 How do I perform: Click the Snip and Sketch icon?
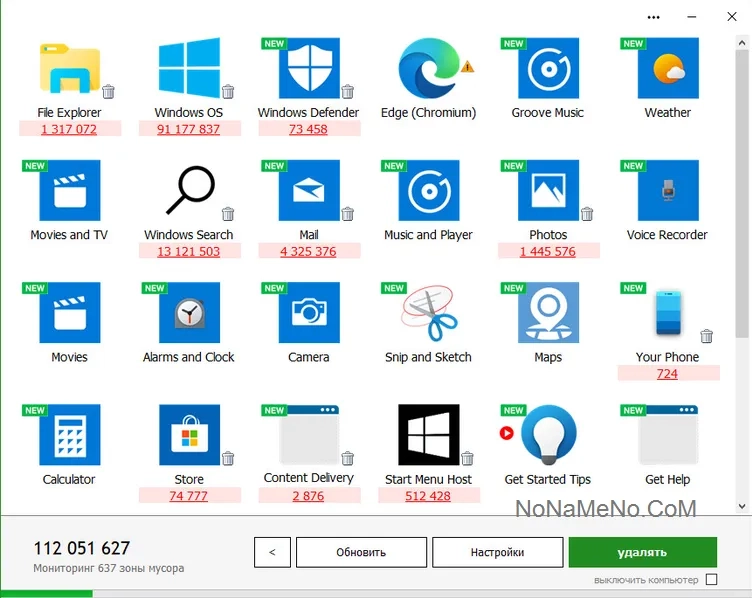point(428,312)
